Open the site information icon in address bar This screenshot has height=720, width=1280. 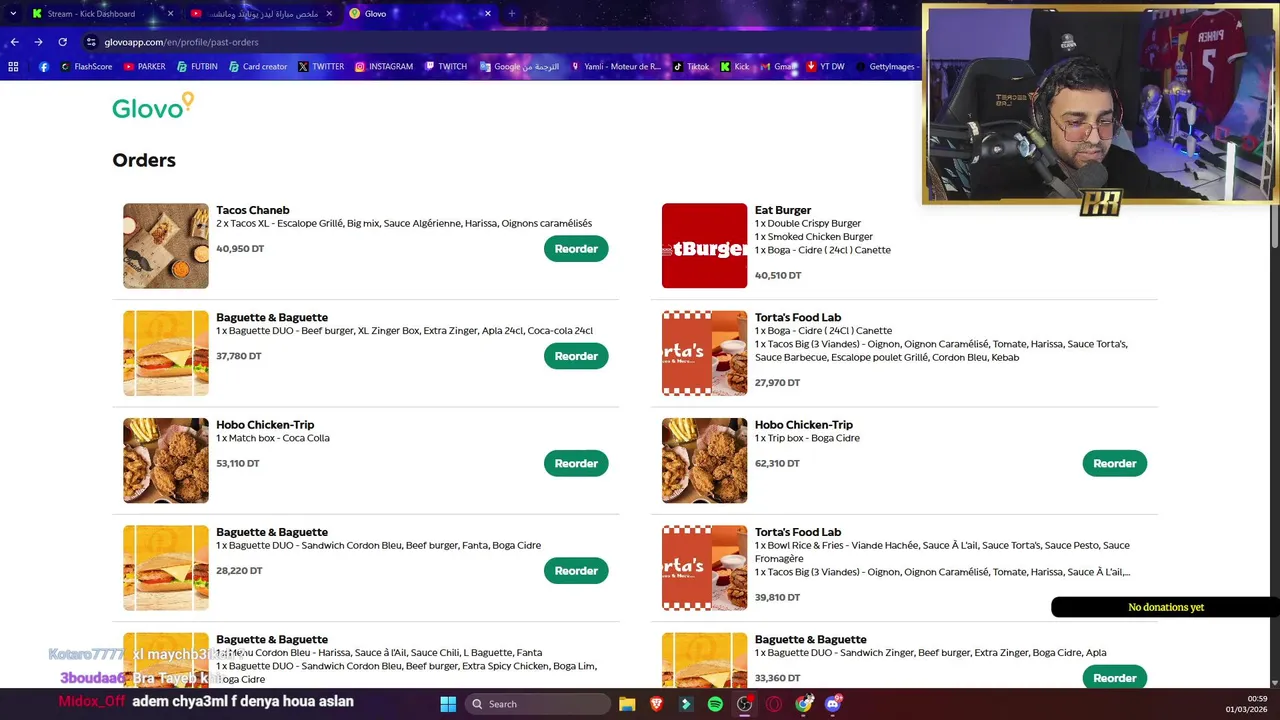[91, 42]
